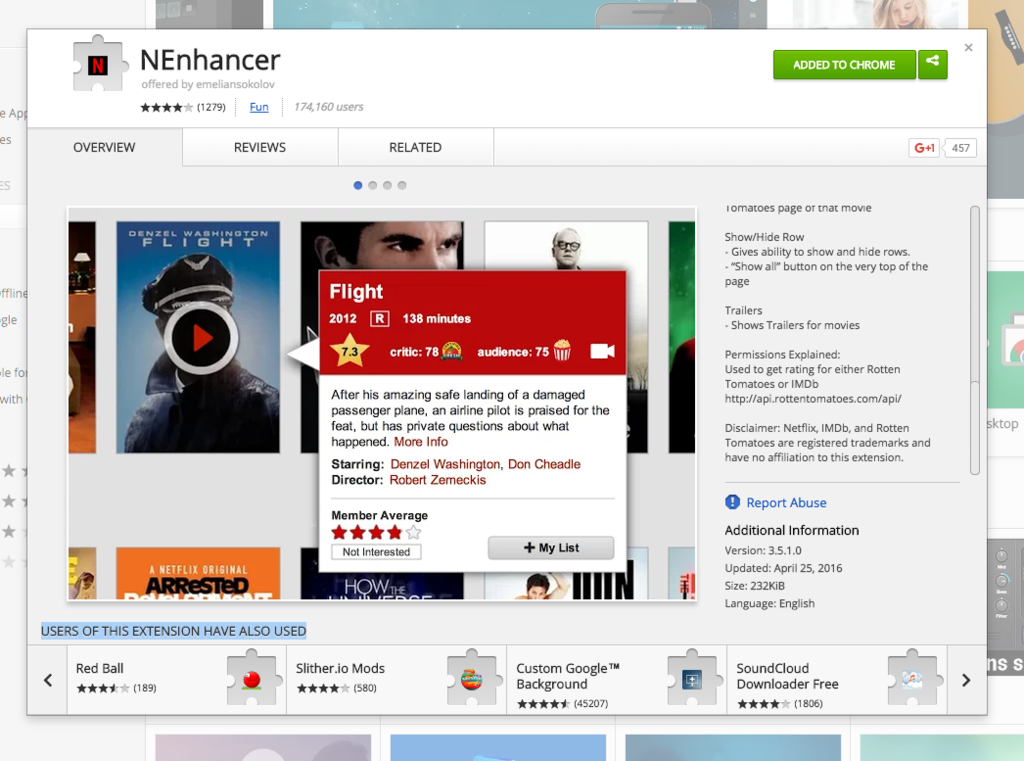Screen dimensions: 1024x761
Task: Click the Report Abuse exclamation icon
Action: [x=732, y=502]
